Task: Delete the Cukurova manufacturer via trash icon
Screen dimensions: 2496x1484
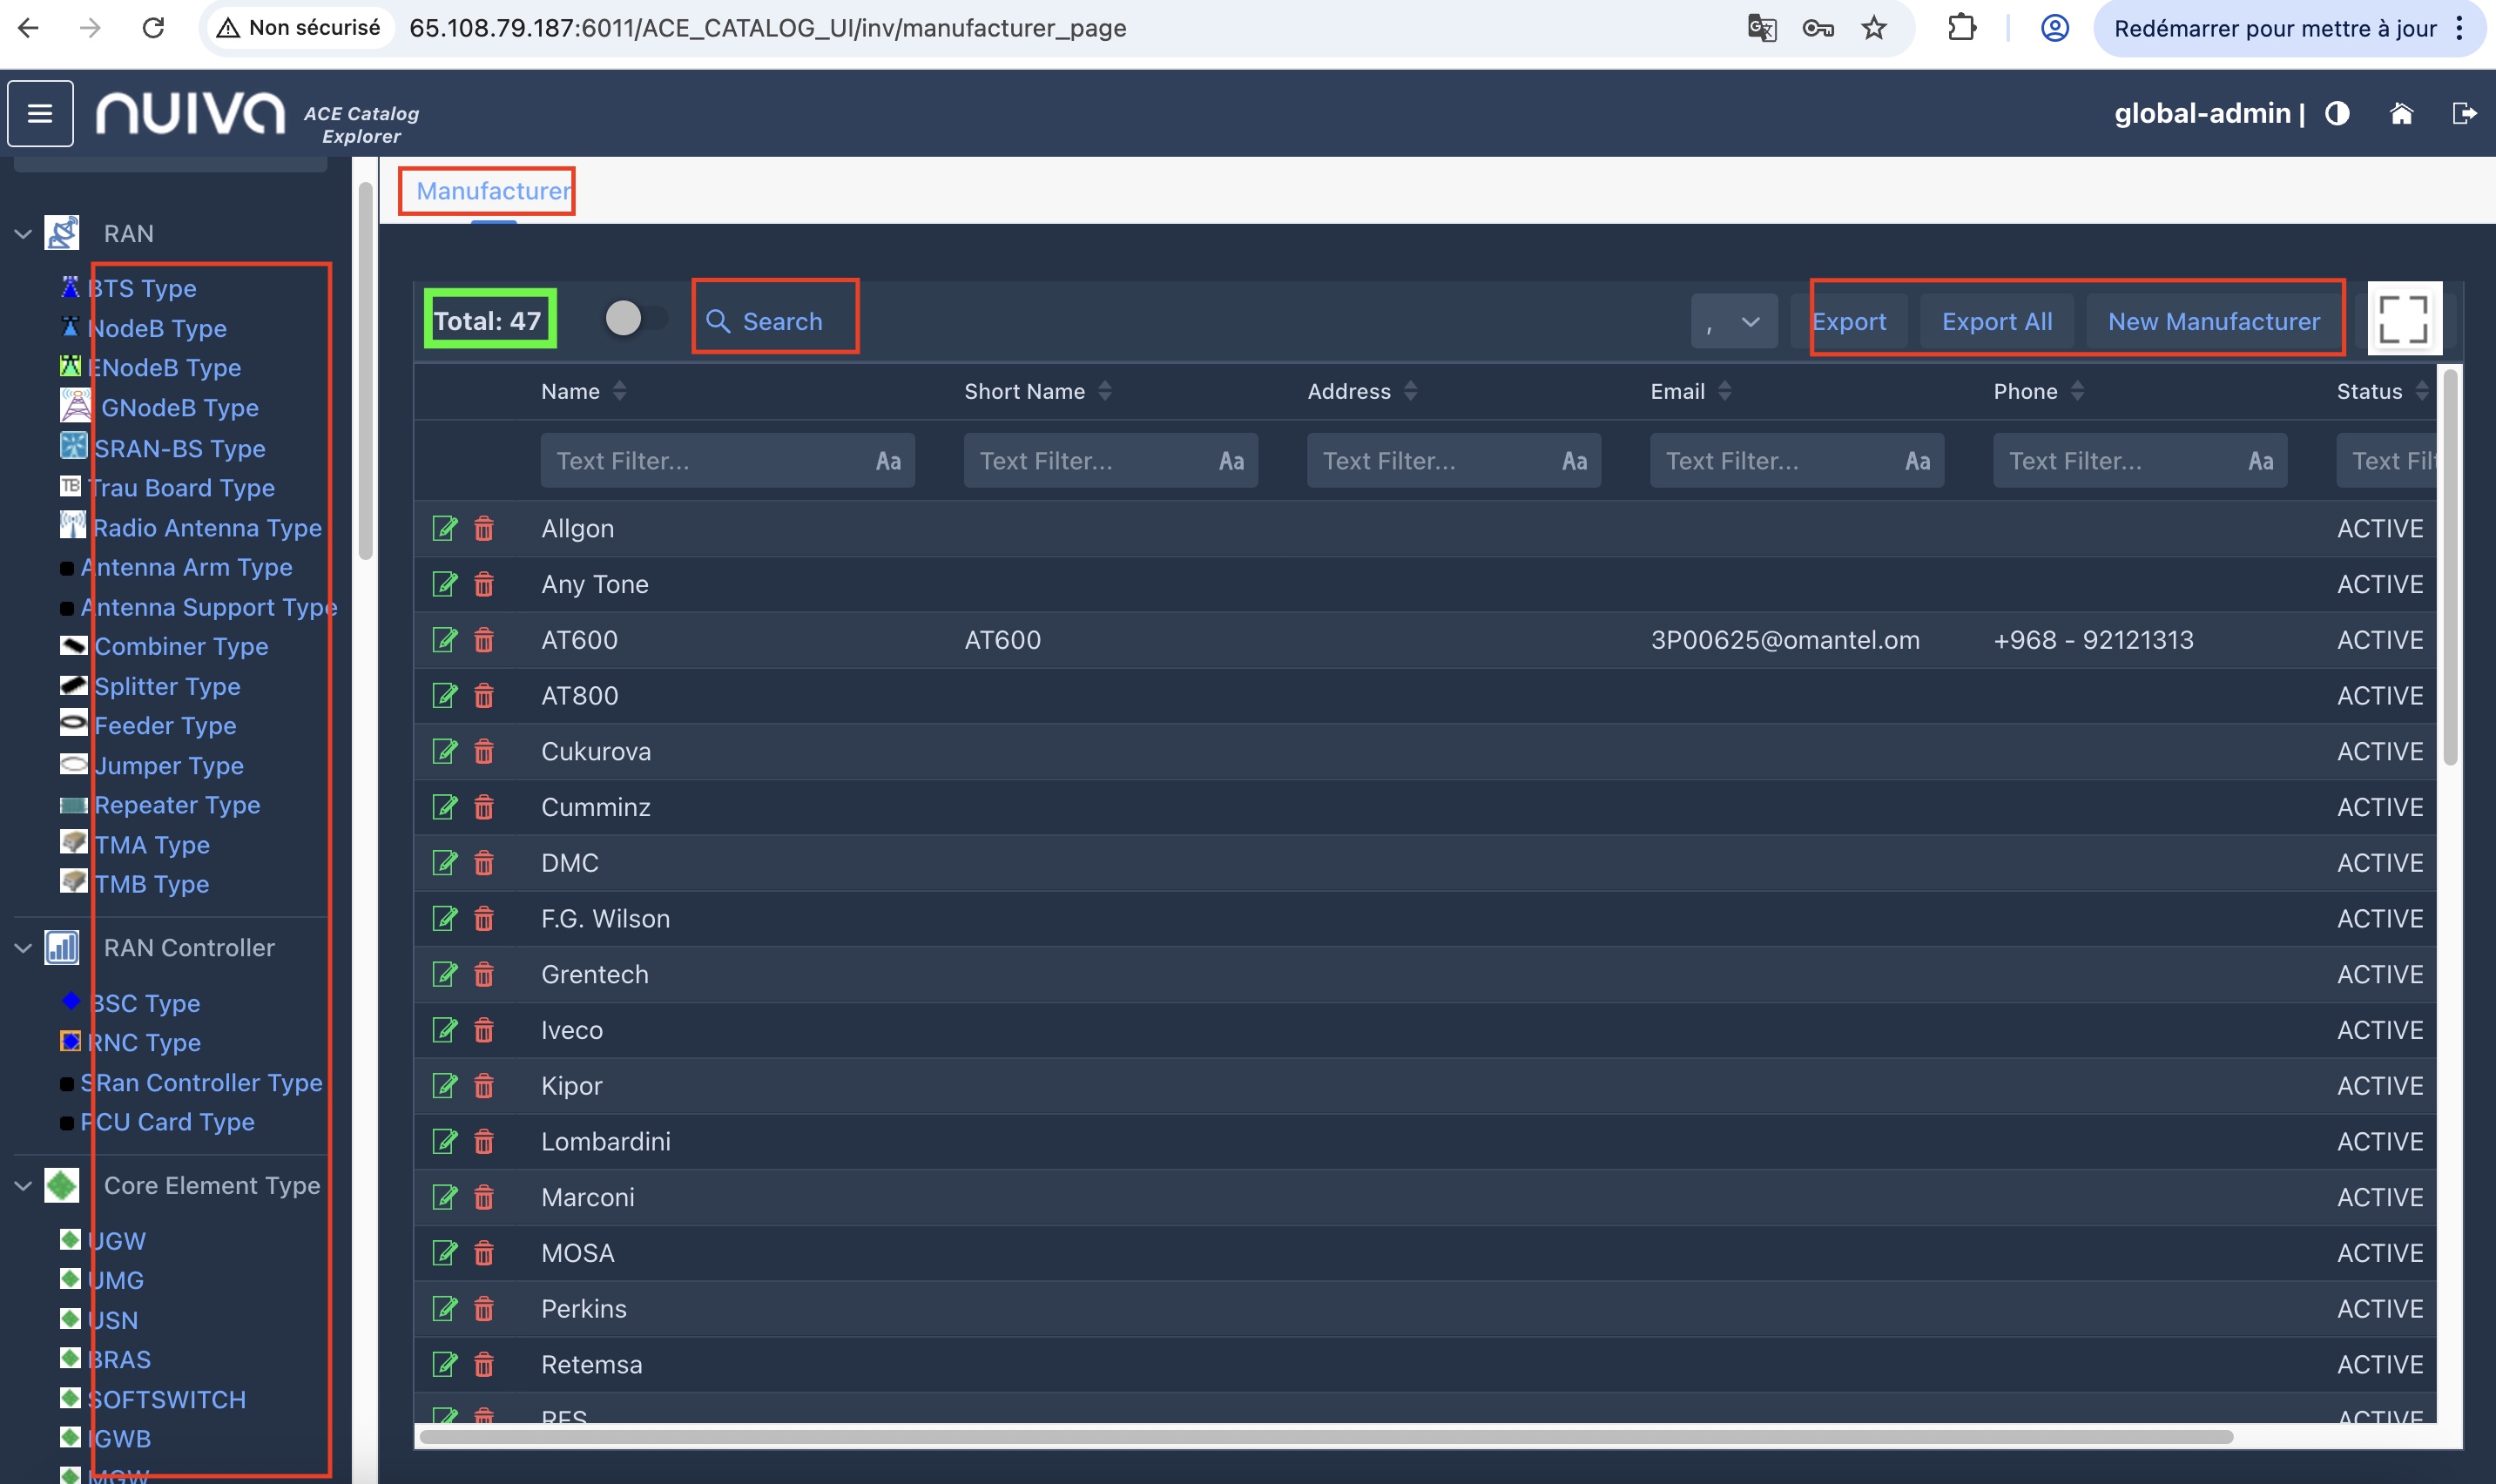Action: click(x=484, y=751)
